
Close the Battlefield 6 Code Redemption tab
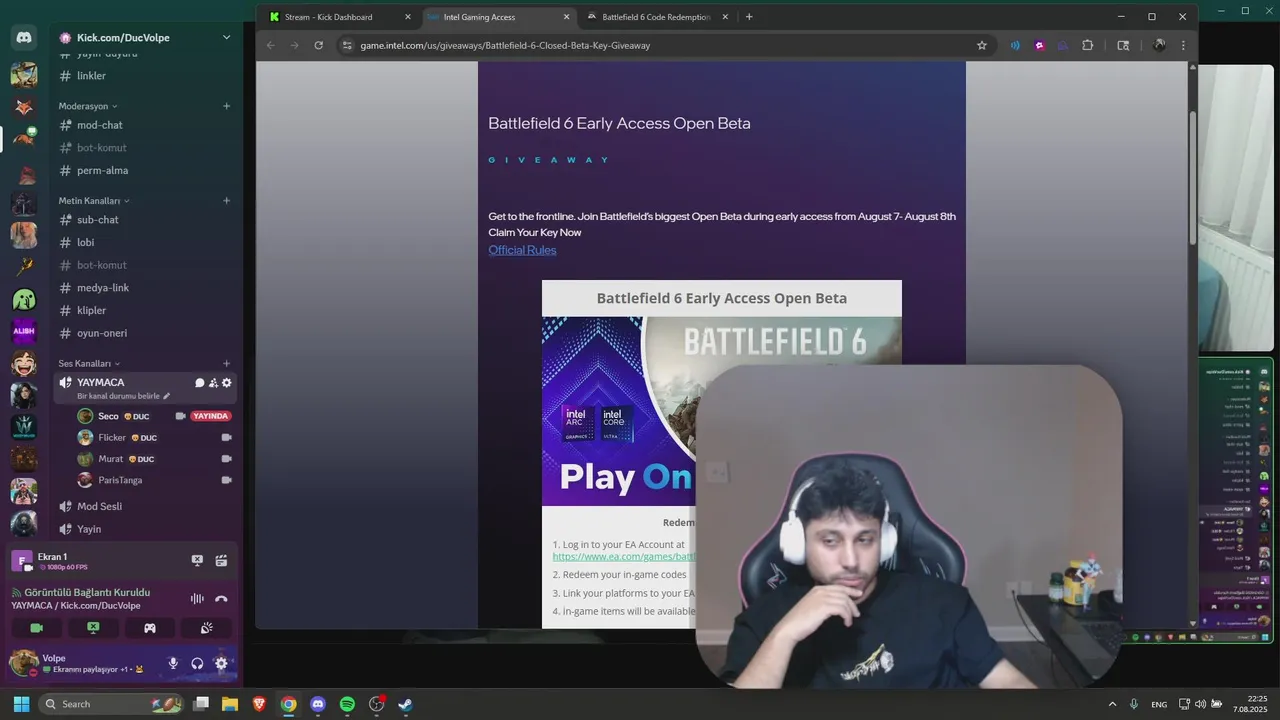(x=725, y=17)
